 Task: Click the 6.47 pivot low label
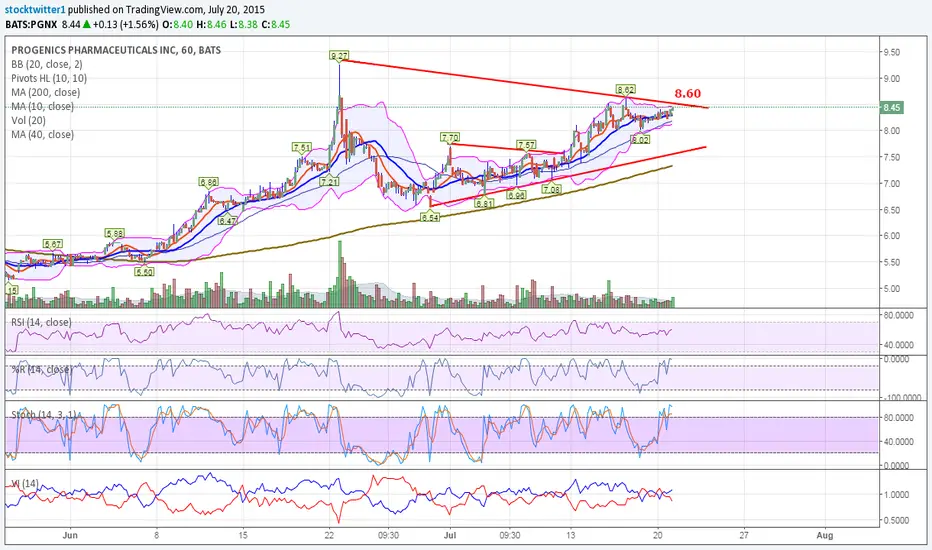click(x=227, y=221)
